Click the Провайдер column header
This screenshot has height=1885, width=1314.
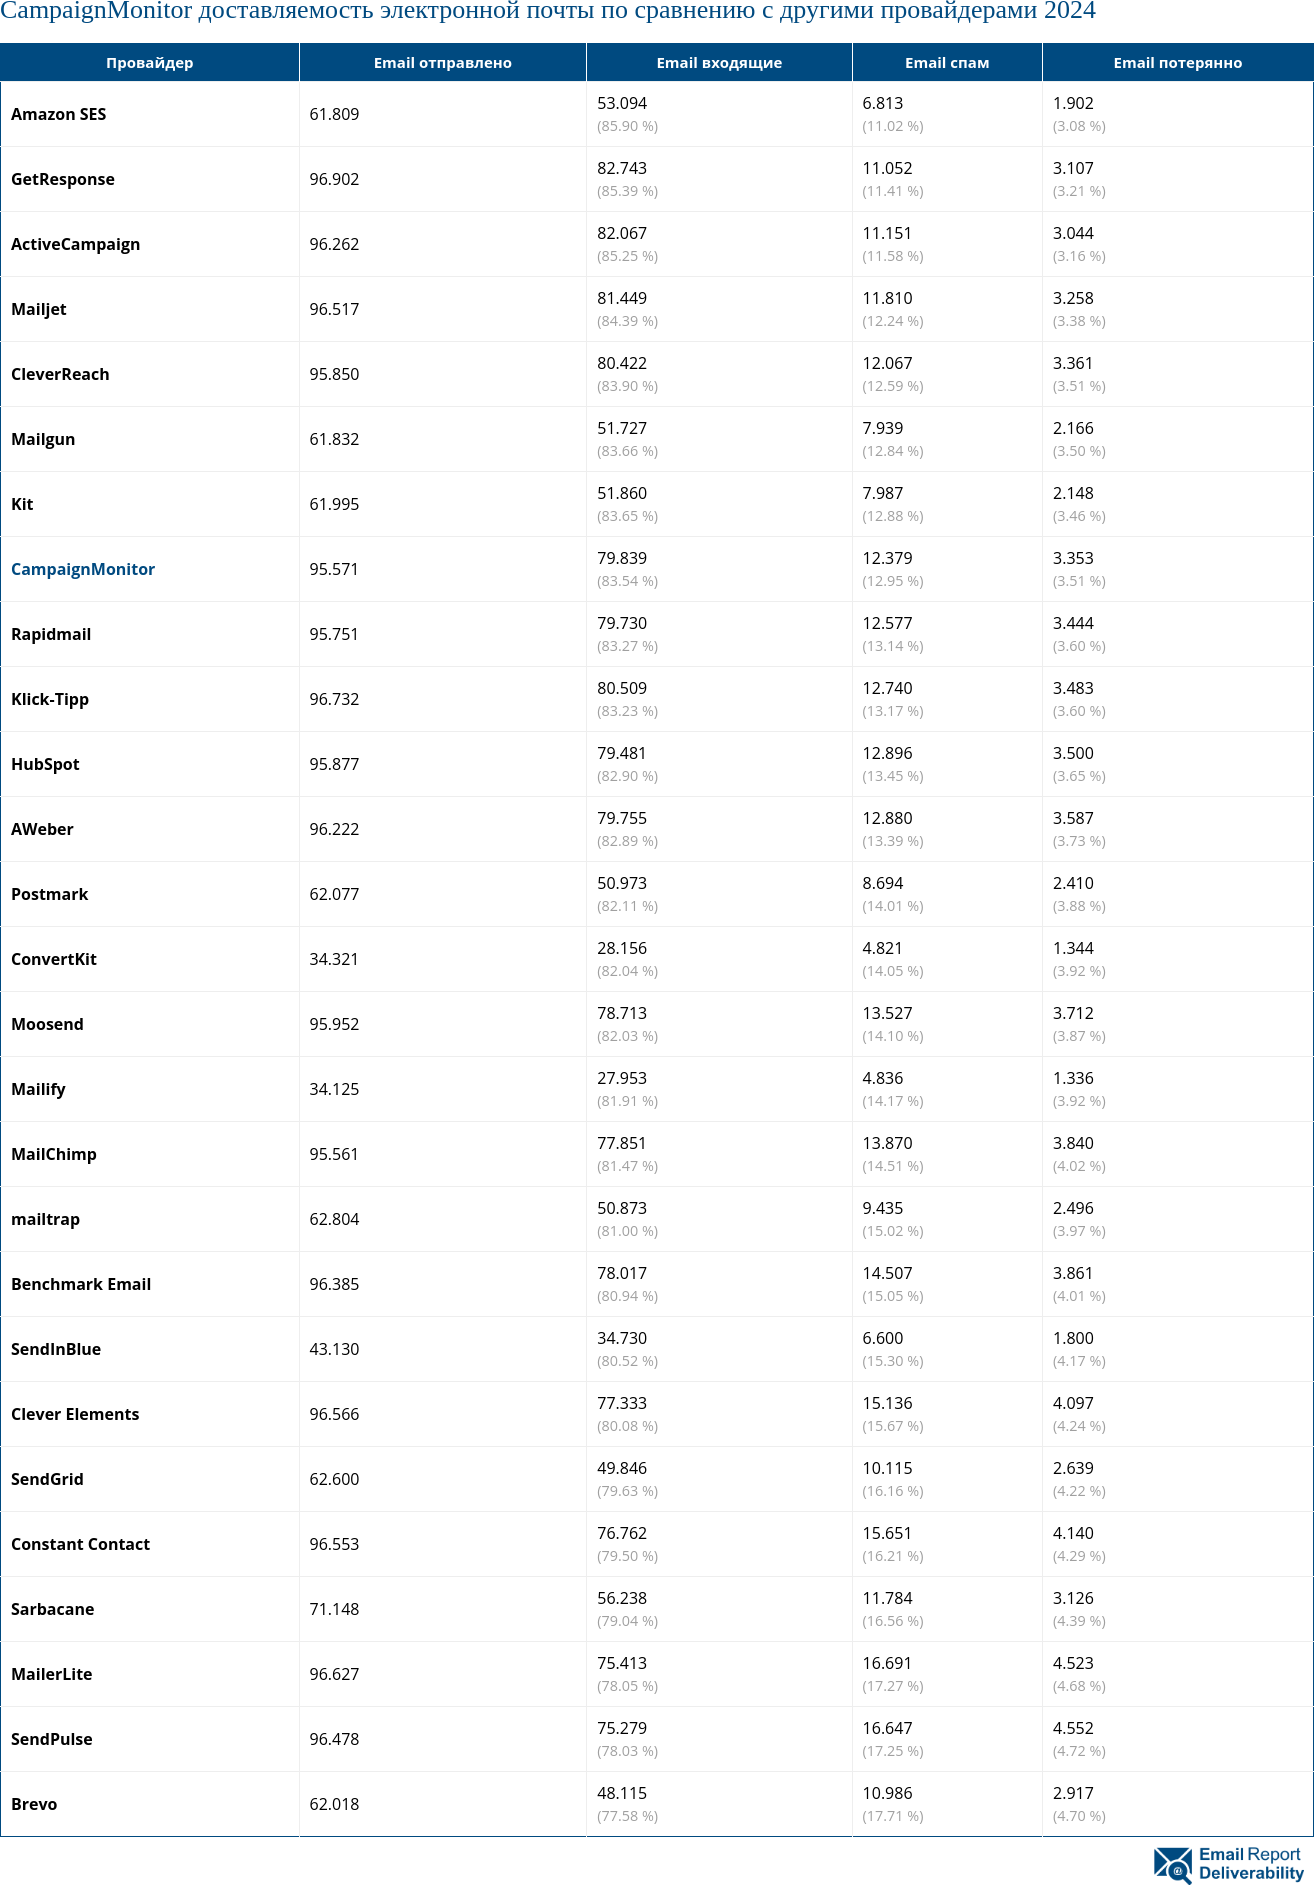coord(150,62)
